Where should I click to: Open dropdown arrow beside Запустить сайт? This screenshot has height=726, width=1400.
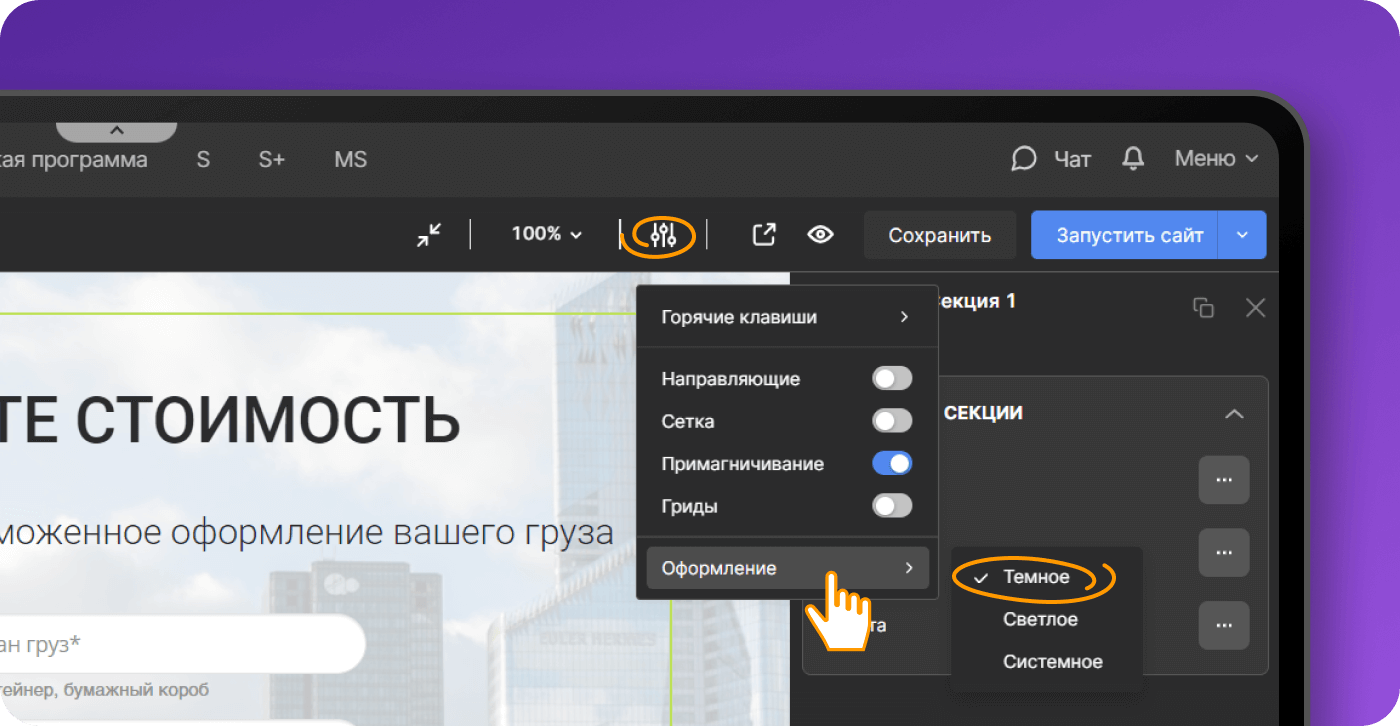1242,235
